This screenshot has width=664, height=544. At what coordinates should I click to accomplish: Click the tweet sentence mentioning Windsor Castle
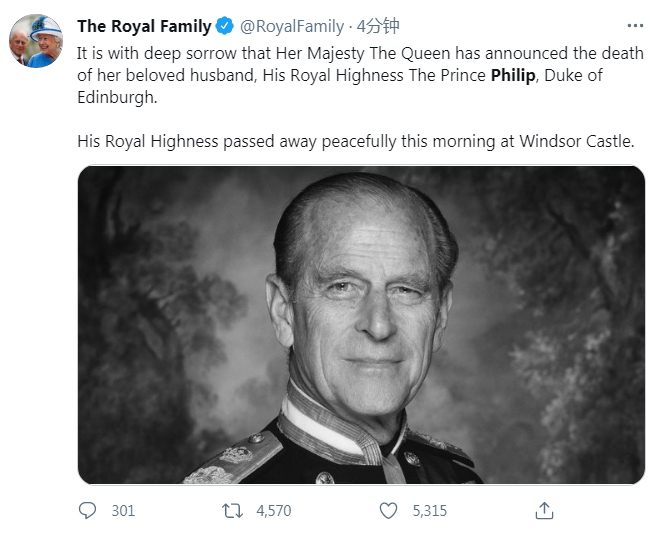tap(356, 141)
